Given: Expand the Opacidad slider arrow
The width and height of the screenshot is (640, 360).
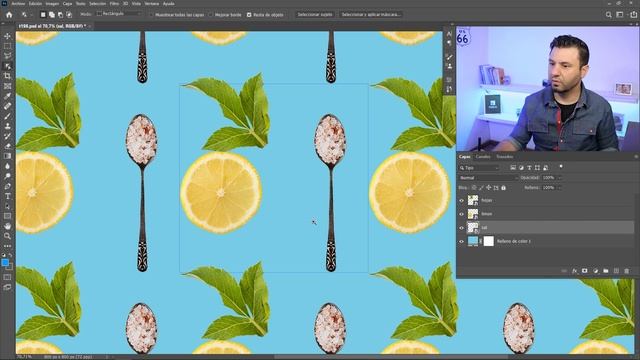Looking at the screenshot, I should pyautogui.click(x=560, y=178).
